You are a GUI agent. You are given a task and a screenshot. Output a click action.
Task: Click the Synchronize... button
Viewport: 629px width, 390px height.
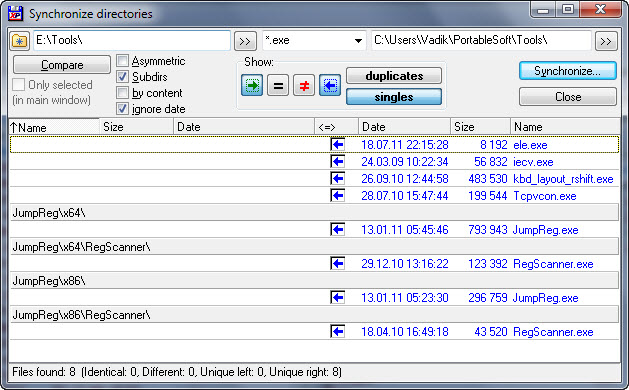[568, 71]
